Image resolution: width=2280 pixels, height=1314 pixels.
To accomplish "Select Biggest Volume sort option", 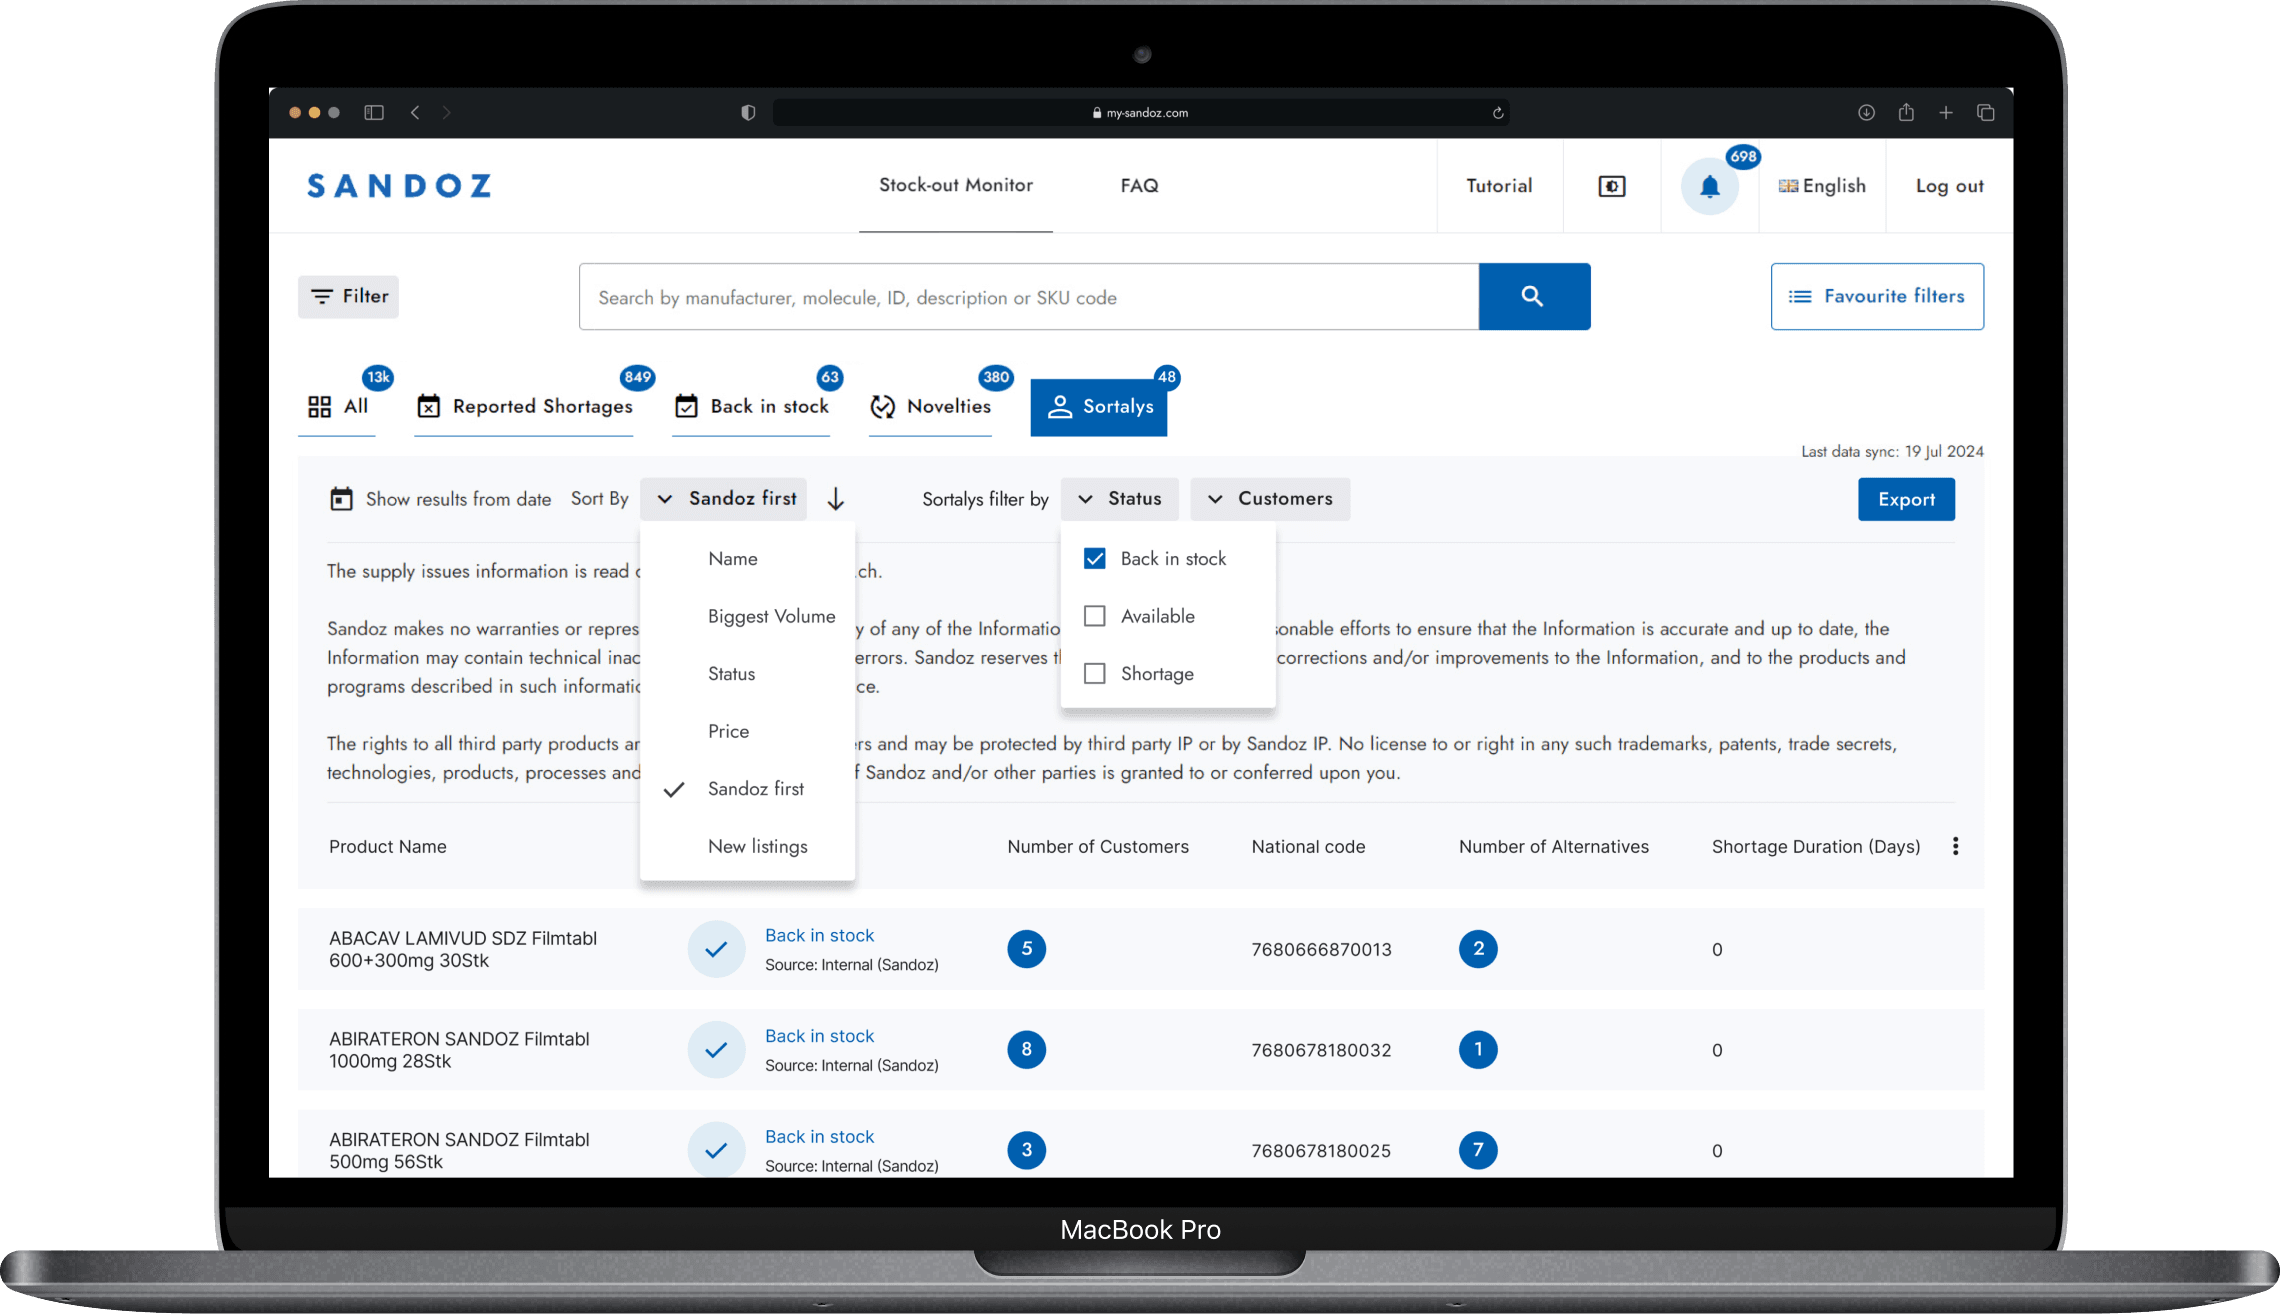I will click(772, 617).
